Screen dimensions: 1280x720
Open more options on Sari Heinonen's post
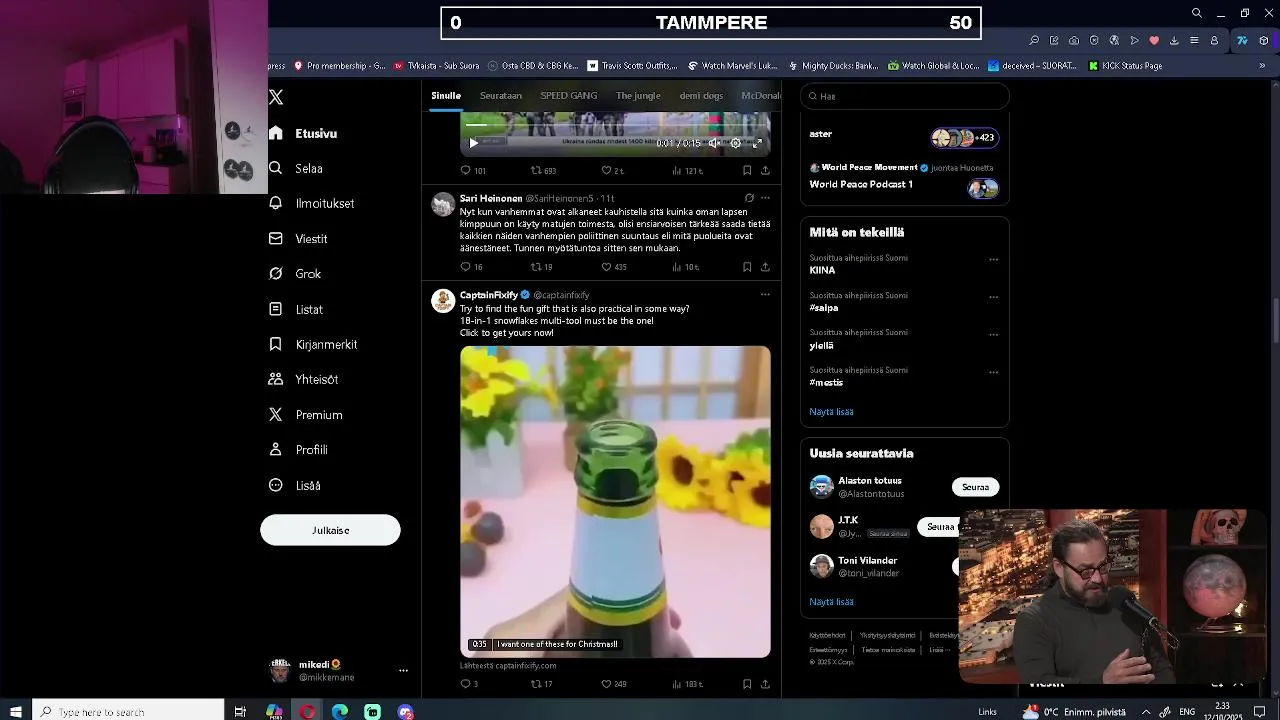(765, 198)
